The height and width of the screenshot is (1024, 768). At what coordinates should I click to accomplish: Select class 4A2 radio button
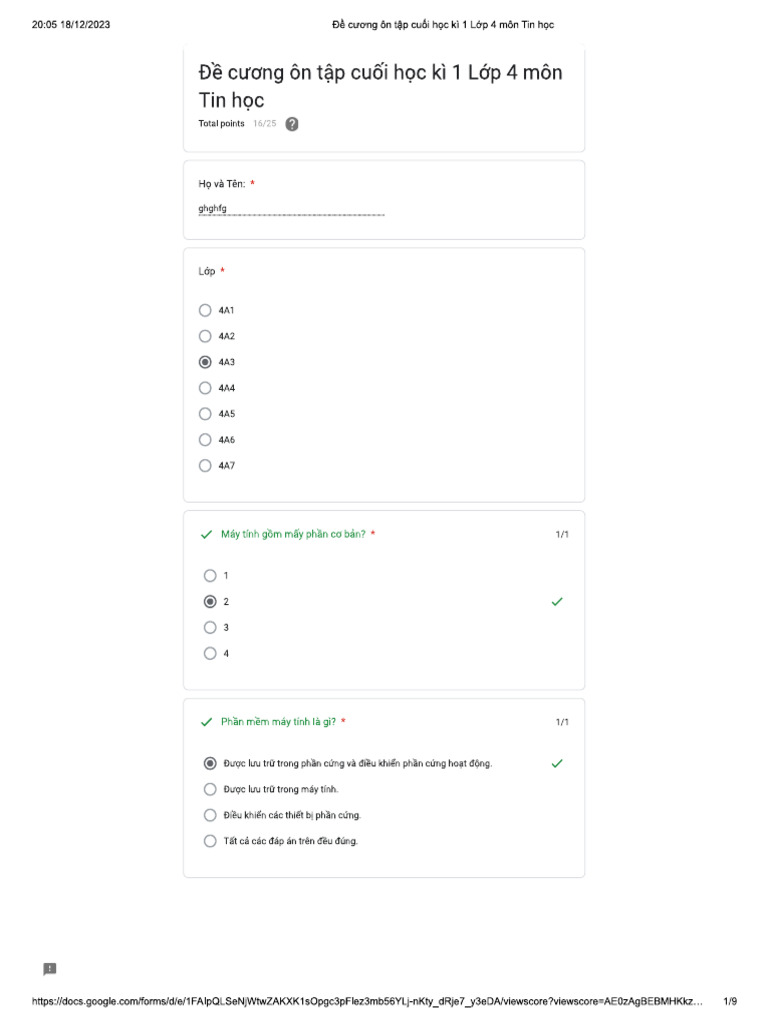coord(205,336)
